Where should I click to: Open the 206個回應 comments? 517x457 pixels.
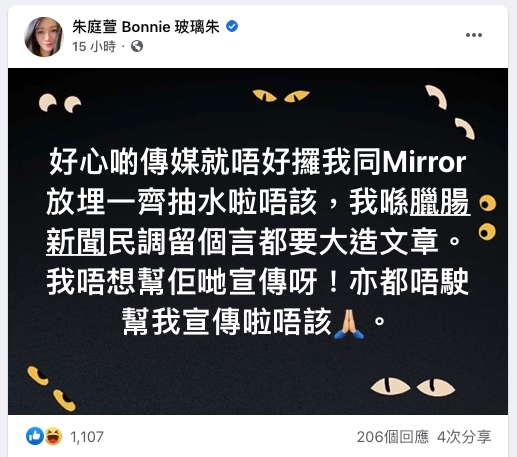click(393, 437)
